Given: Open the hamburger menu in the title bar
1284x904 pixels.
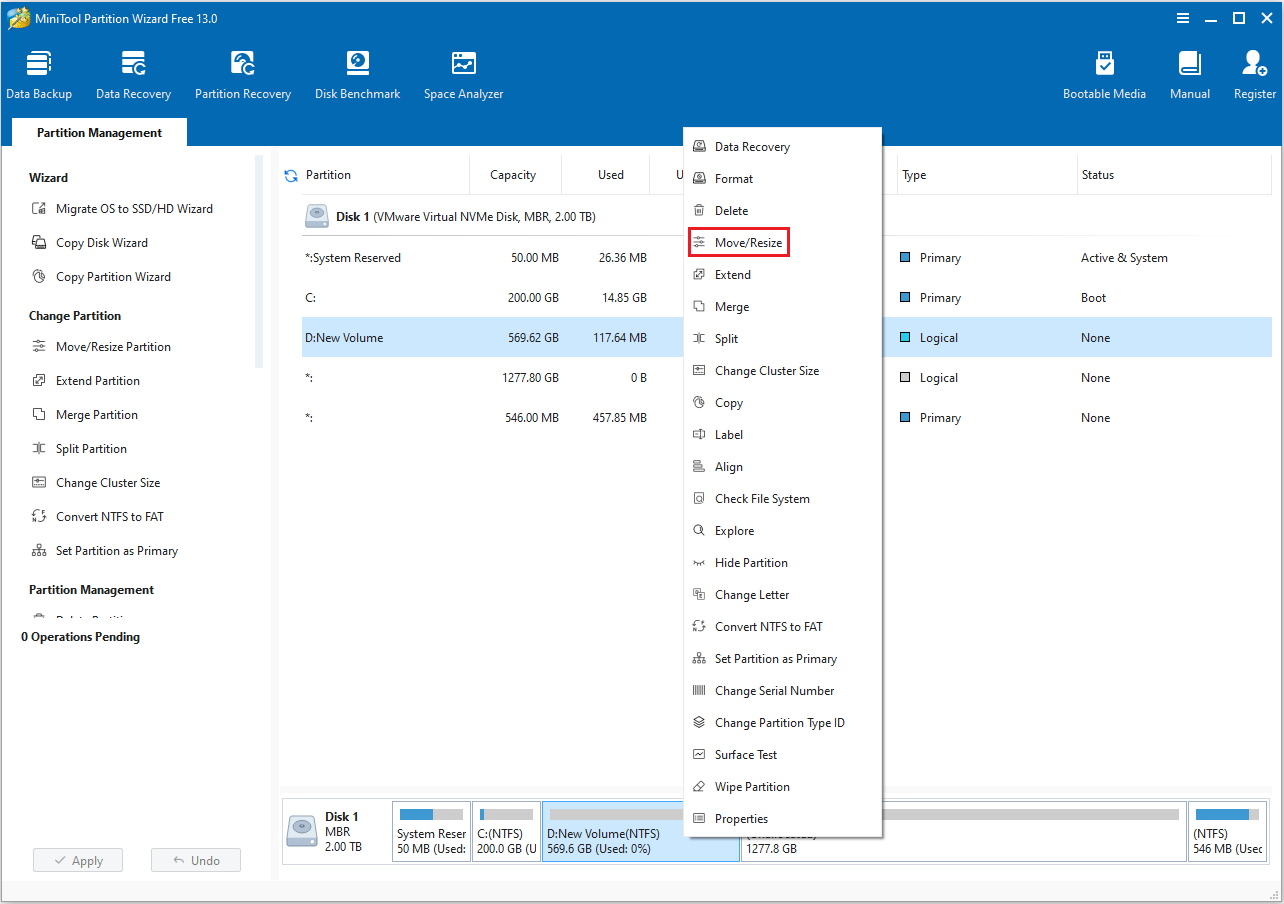Looking at the screenshot, I should [x=1183, y=18].
